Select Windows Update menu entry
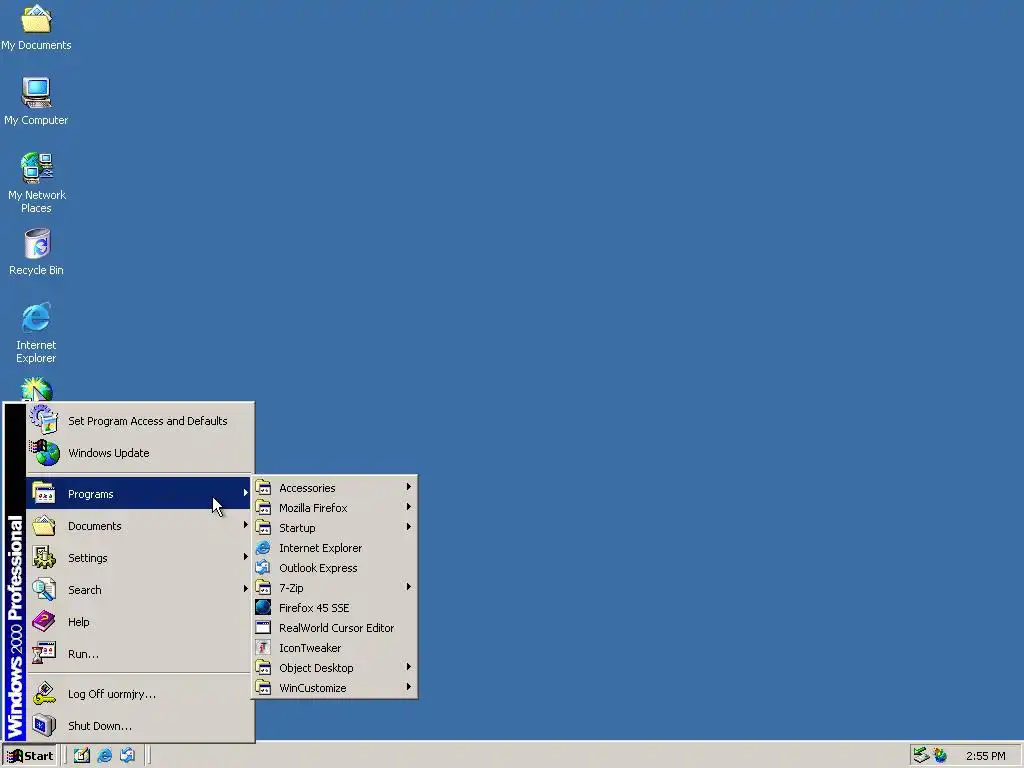Image resolution: width=1024 pixels, height=768 pixels. pos(139,453)
